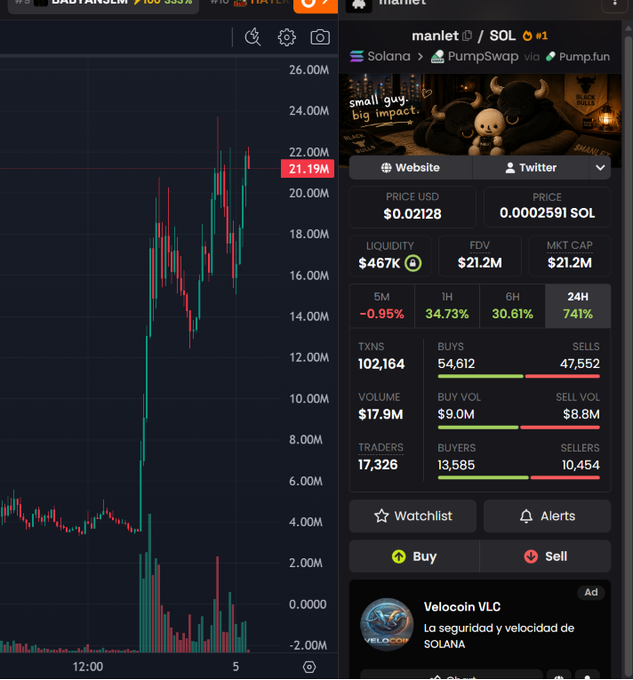This screenshot has width=633, height=680.
Task: Click the liquidity lock icon
Action: pyautogui.click(x=413, y=263)
